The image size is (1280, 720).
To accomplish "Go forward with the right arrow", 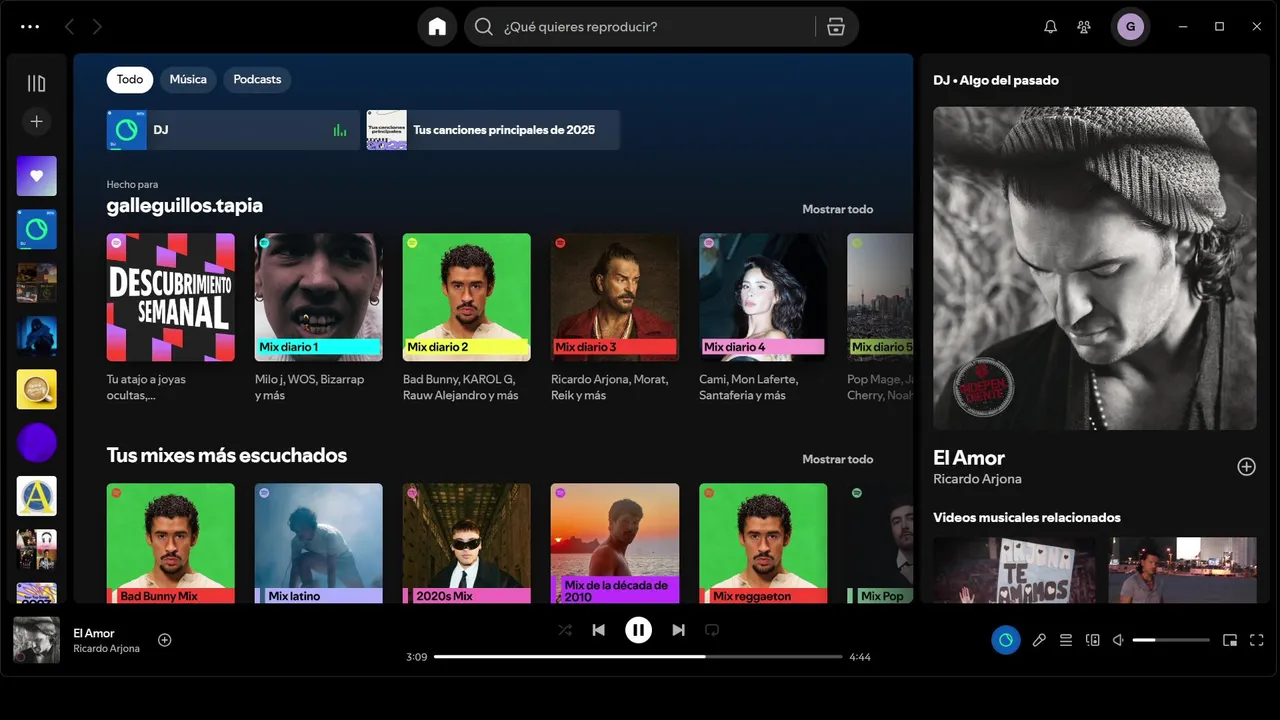I will pyautogui.click(x=97, y=27).
